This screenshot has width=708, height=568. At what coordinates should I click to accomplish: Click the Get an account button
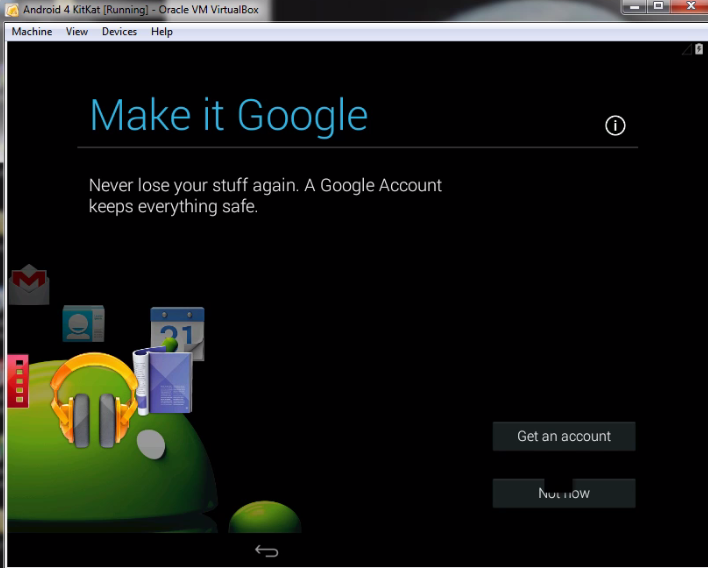point(564,436)
